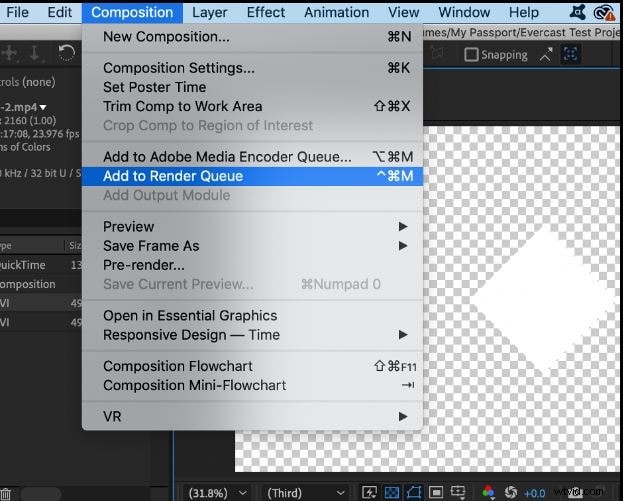623x501 pixels.
Task: Select the dolly camera tool icon
Action: click(x=35, y=53)
